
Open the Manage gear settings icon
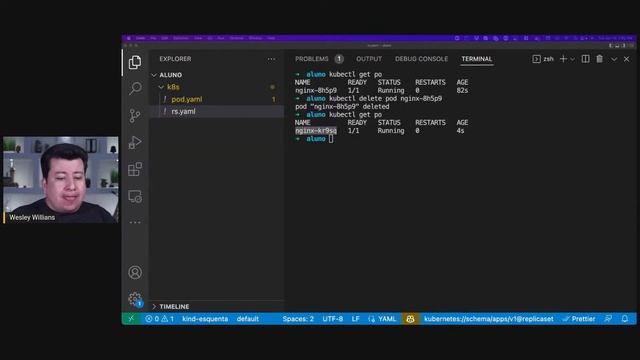[135, 299]
